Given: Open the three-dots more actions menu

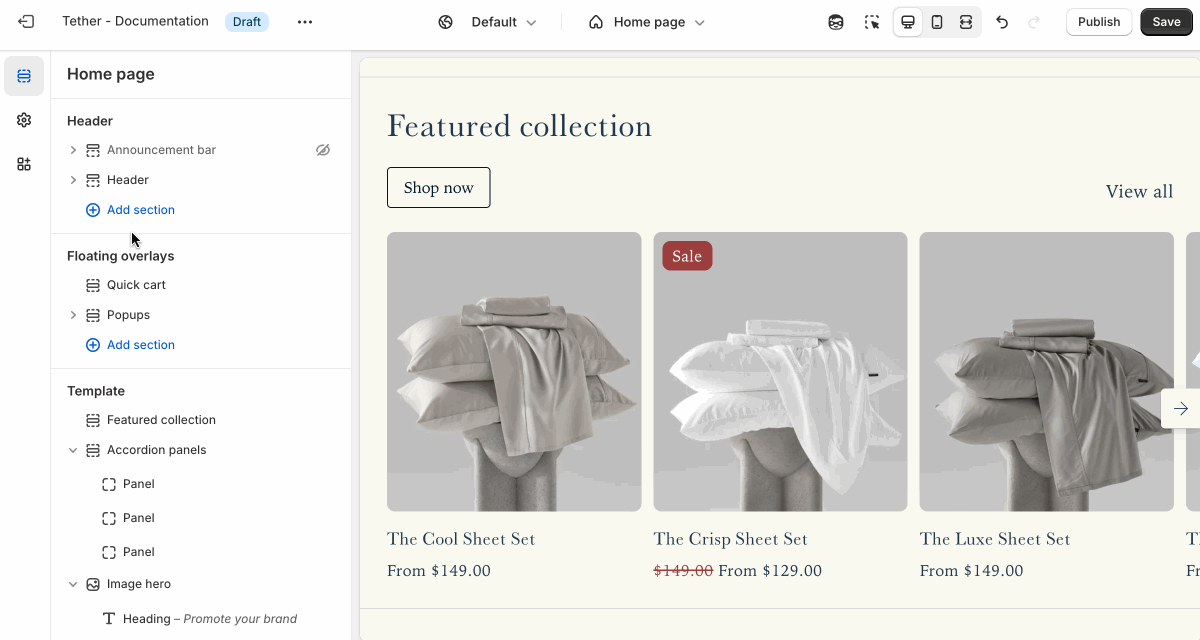Looking at the screenshot, I should point(305,22).
